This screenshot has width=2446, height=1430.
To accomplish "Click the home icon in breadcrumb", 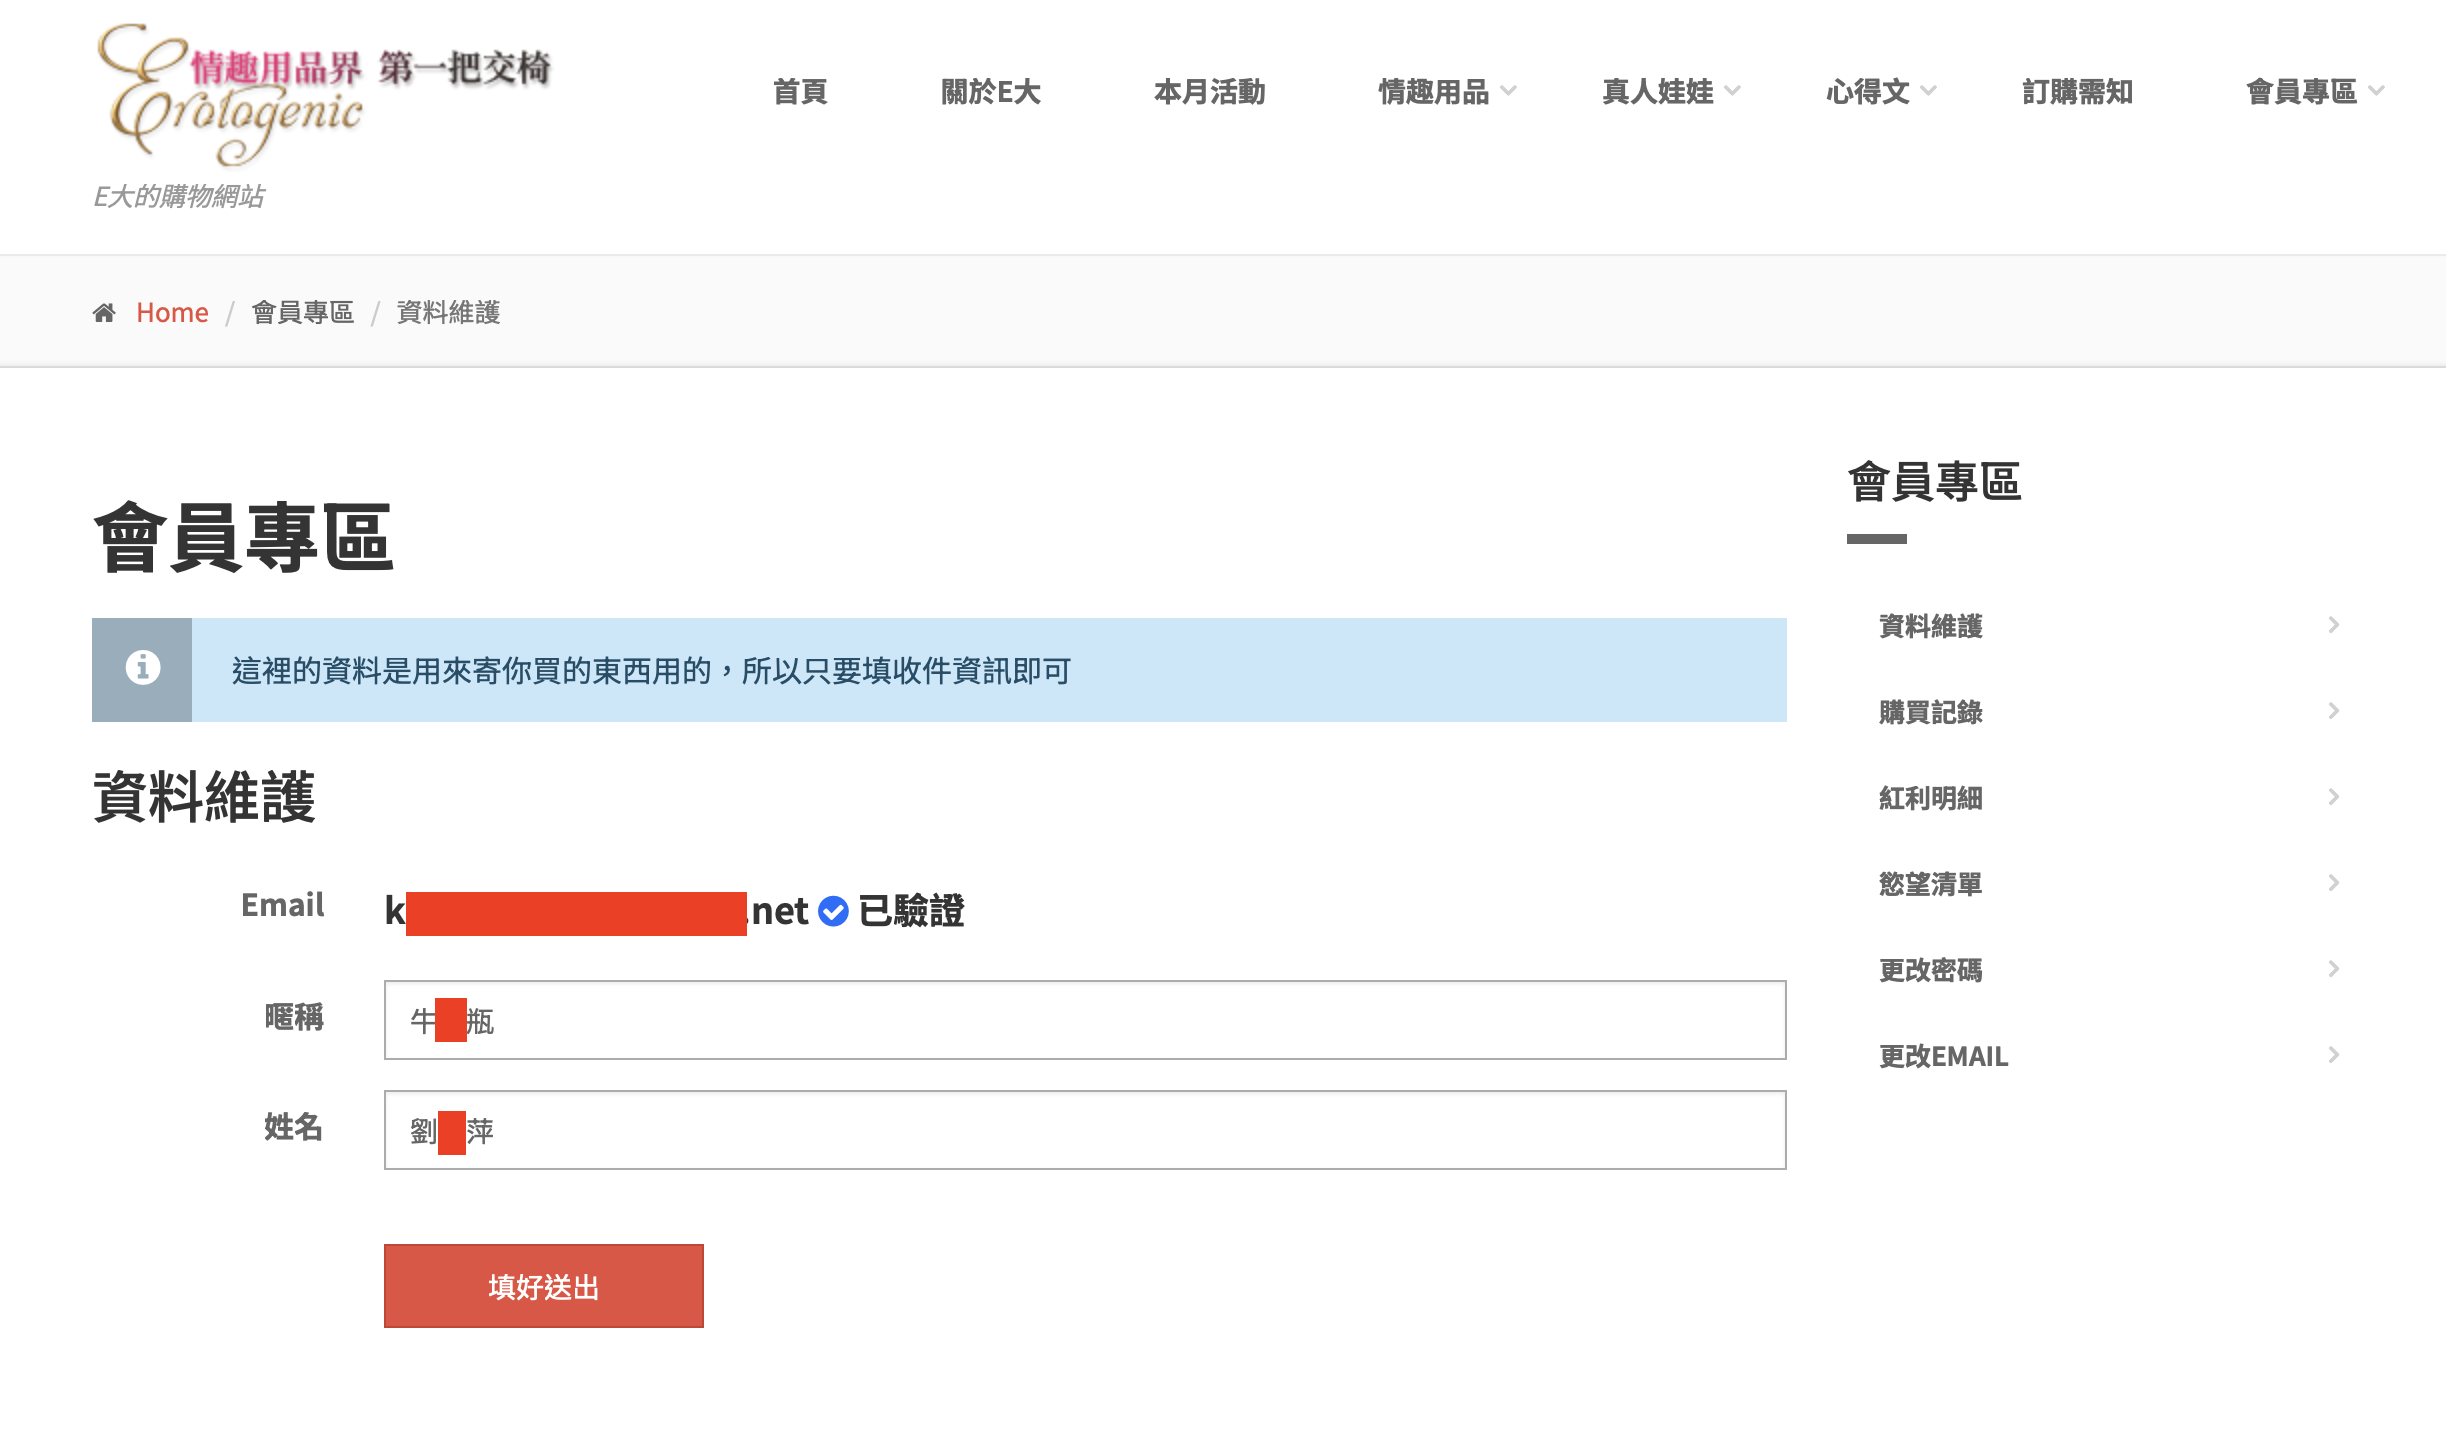I will 104,313.
